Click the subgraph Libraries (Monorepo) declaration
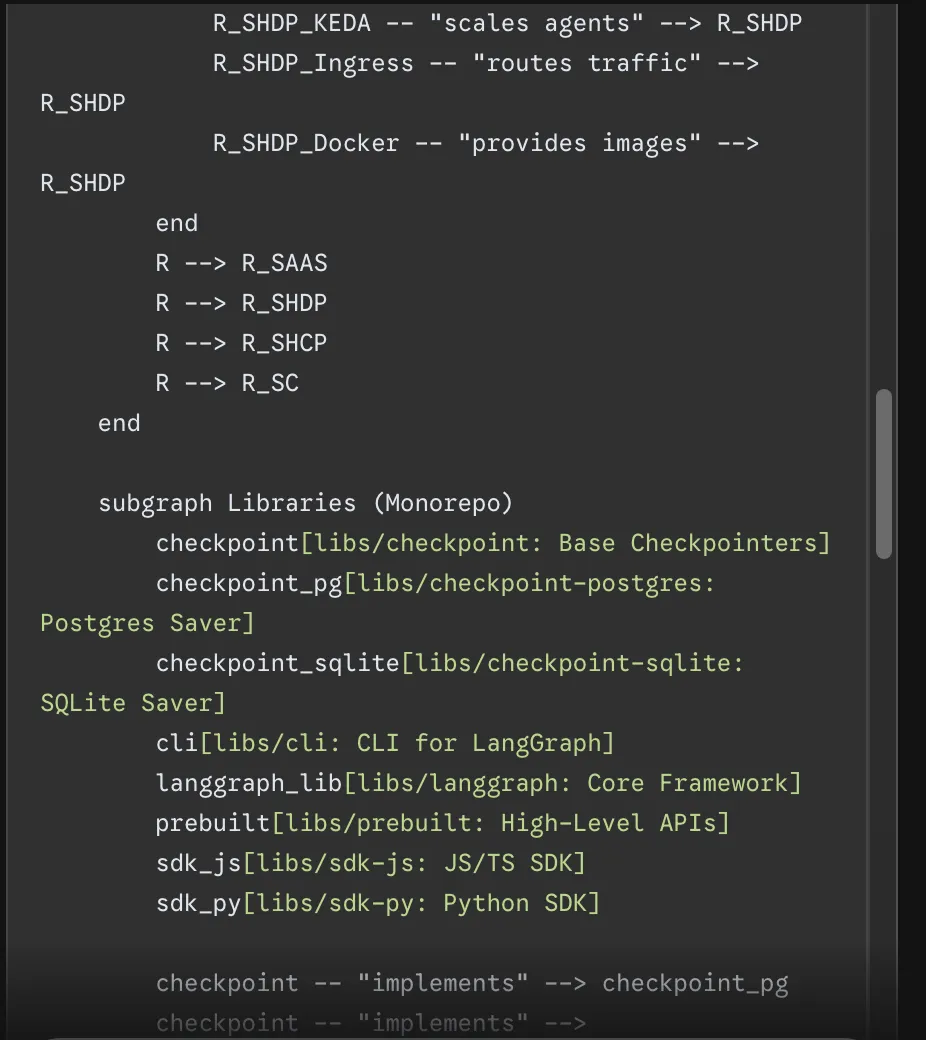This screenshot has width=926, height=1040. coord(305,502)
